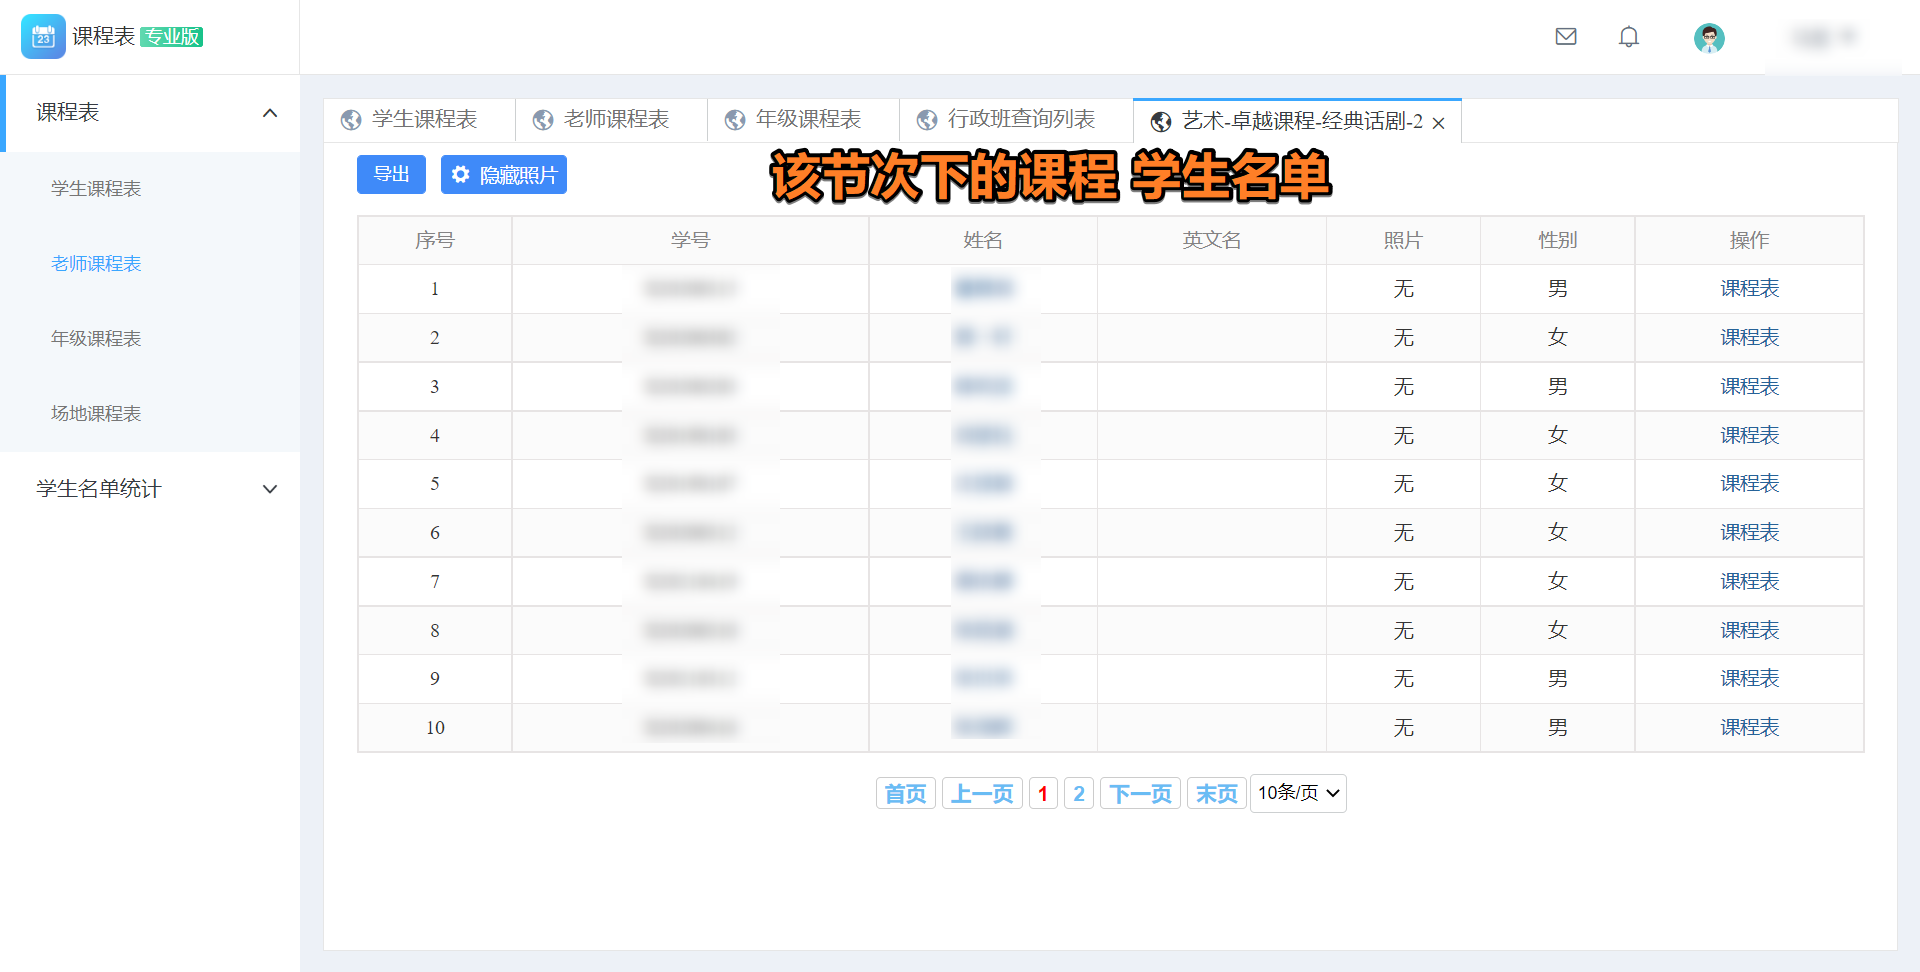This screenshot has width=1920, height=972.
Task: Open the mail envelope icon
Action: 1566,37
